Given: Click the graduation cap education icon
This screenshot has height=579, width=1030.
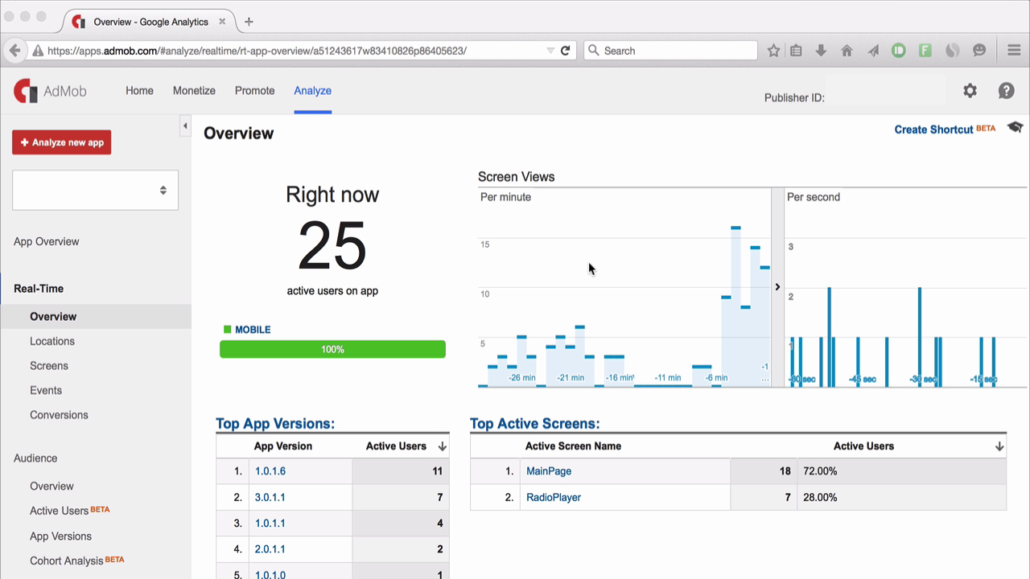Looking at the screenshot, I should [1015, 127].
